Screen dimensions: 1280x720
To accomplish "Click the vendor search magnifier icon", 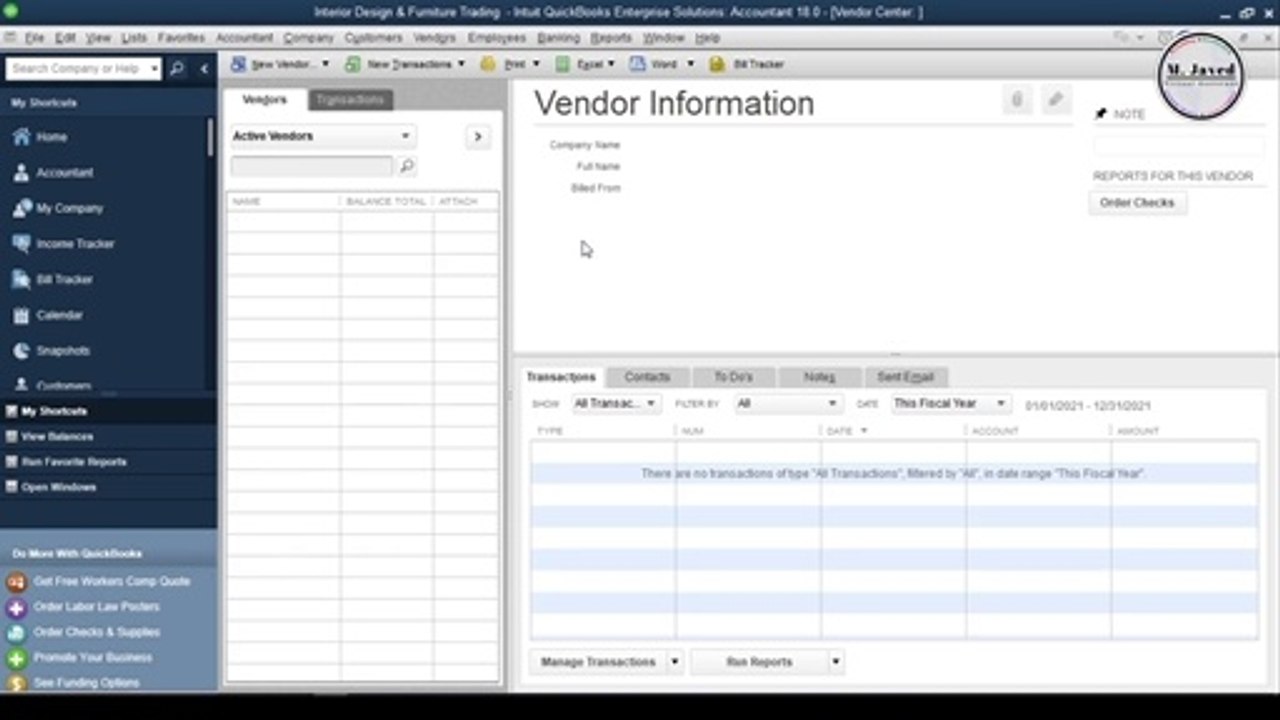I will (x=407, y=166).
